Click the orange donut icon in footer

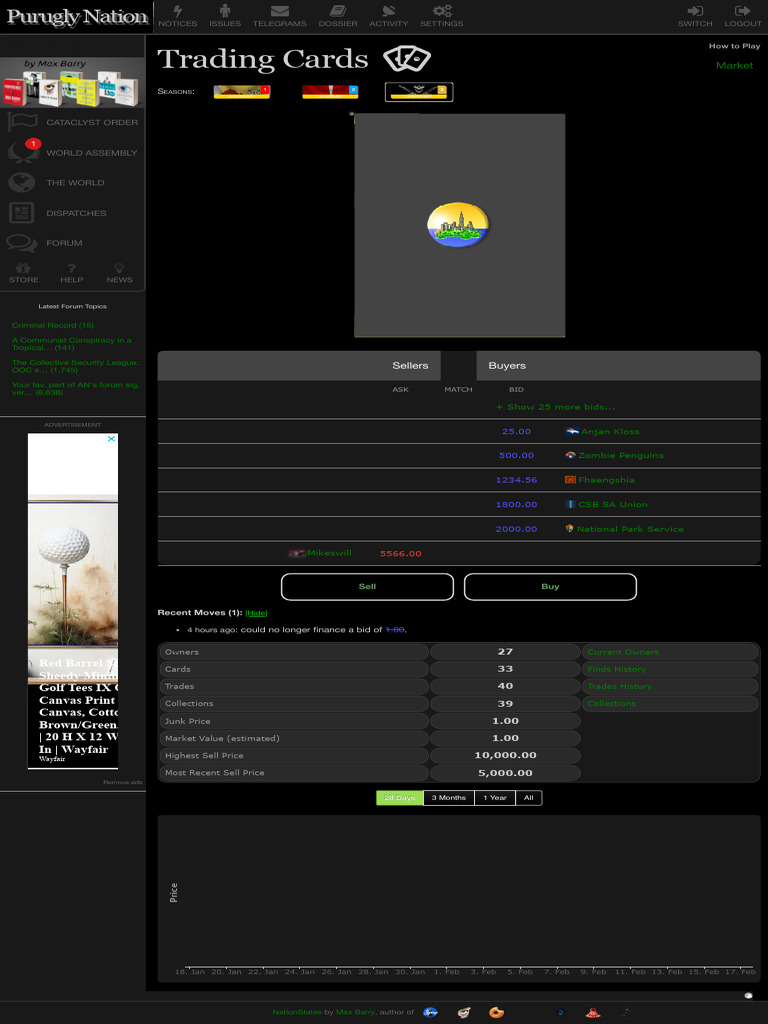click(x=496, y=1012)
